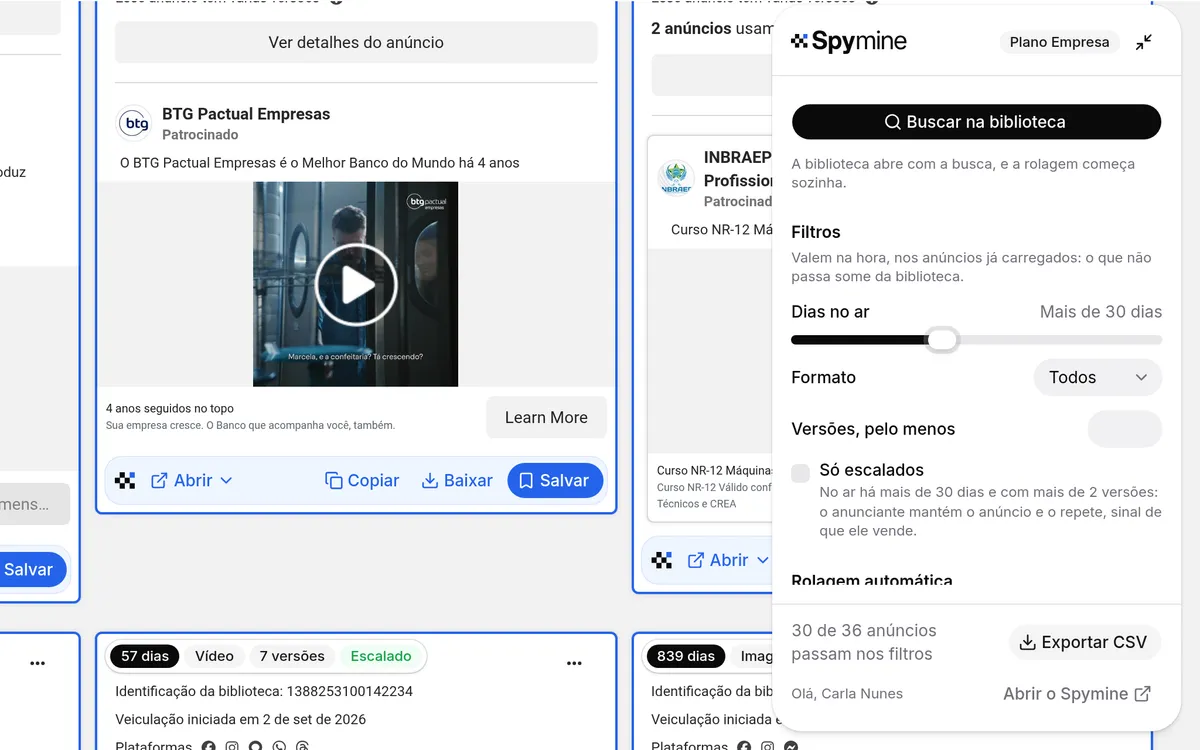
Task: Click the 'Melhor Banco do Mundo' ad text
Action: 320,162
